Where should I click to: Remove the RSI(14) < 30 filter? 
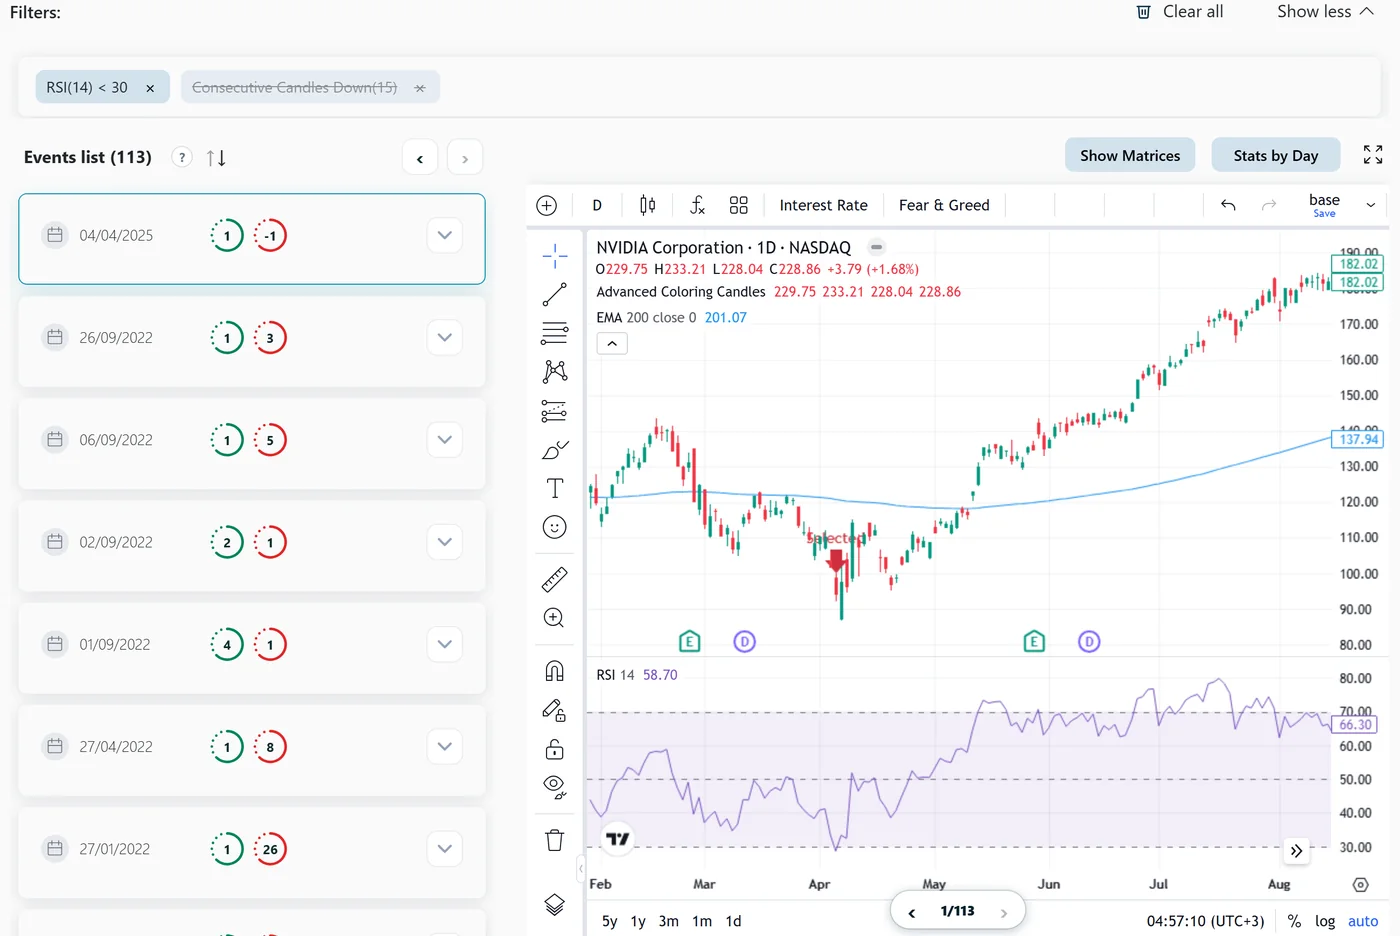coord(150,88)
